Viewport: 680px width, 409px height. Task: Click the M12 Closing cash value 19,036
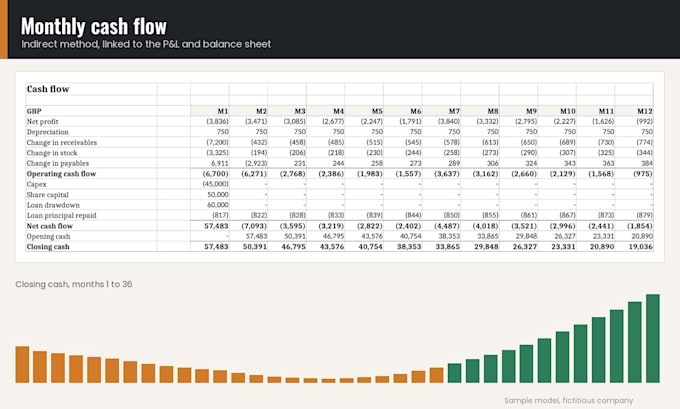pos(641,247)
